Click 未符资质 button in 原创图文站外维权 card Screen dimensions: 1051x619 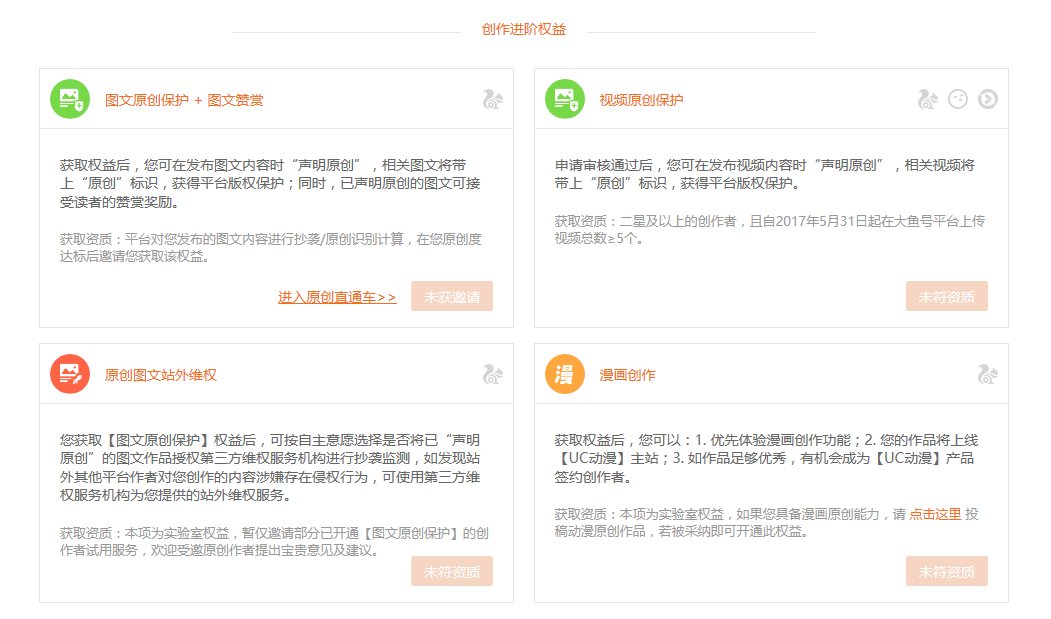point(452,572)
